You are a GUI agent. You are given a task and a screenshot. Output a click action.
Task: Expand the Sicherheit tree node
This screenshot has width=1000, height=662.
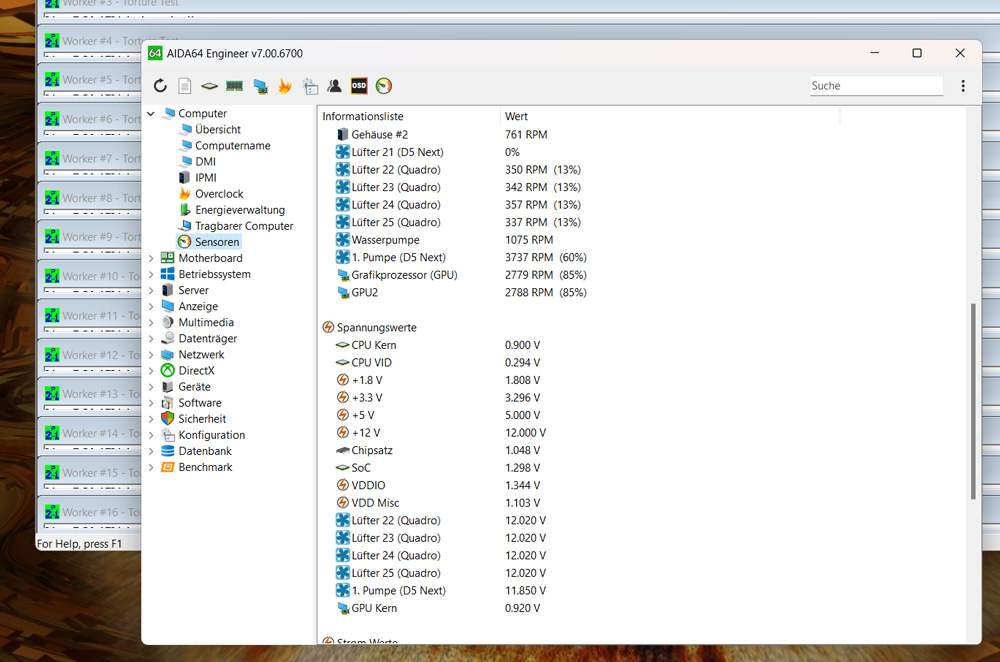pyautogui.click(x=151, y=419)
